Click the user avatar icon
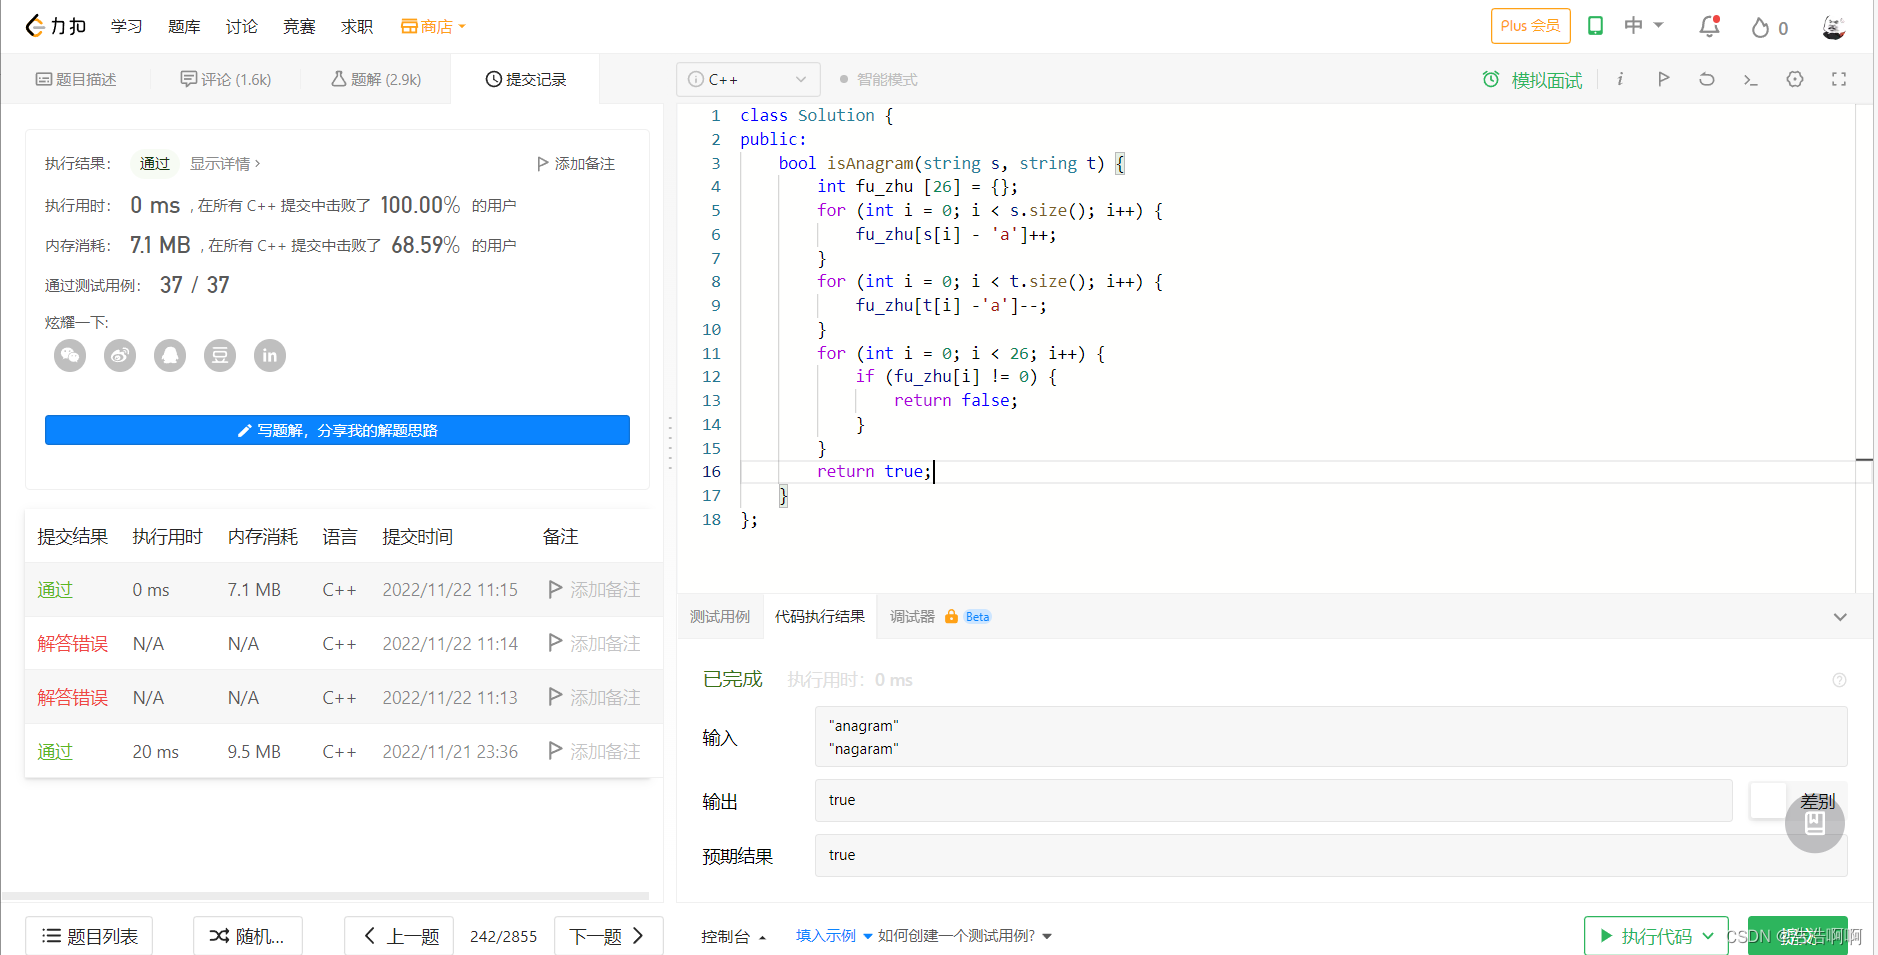The height and width of the screenshot is (955, 1878). click(x=1833, y=27)
